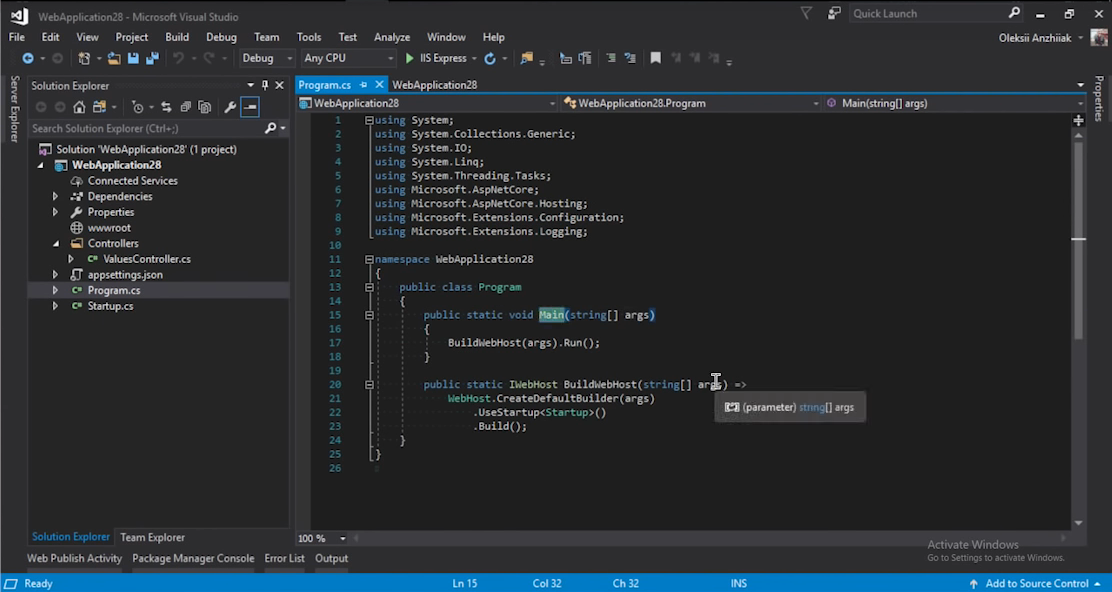This screenshot has height=592, width=1112.
Task: Switch to the Team Explorer tab
Action: point(152,537)
